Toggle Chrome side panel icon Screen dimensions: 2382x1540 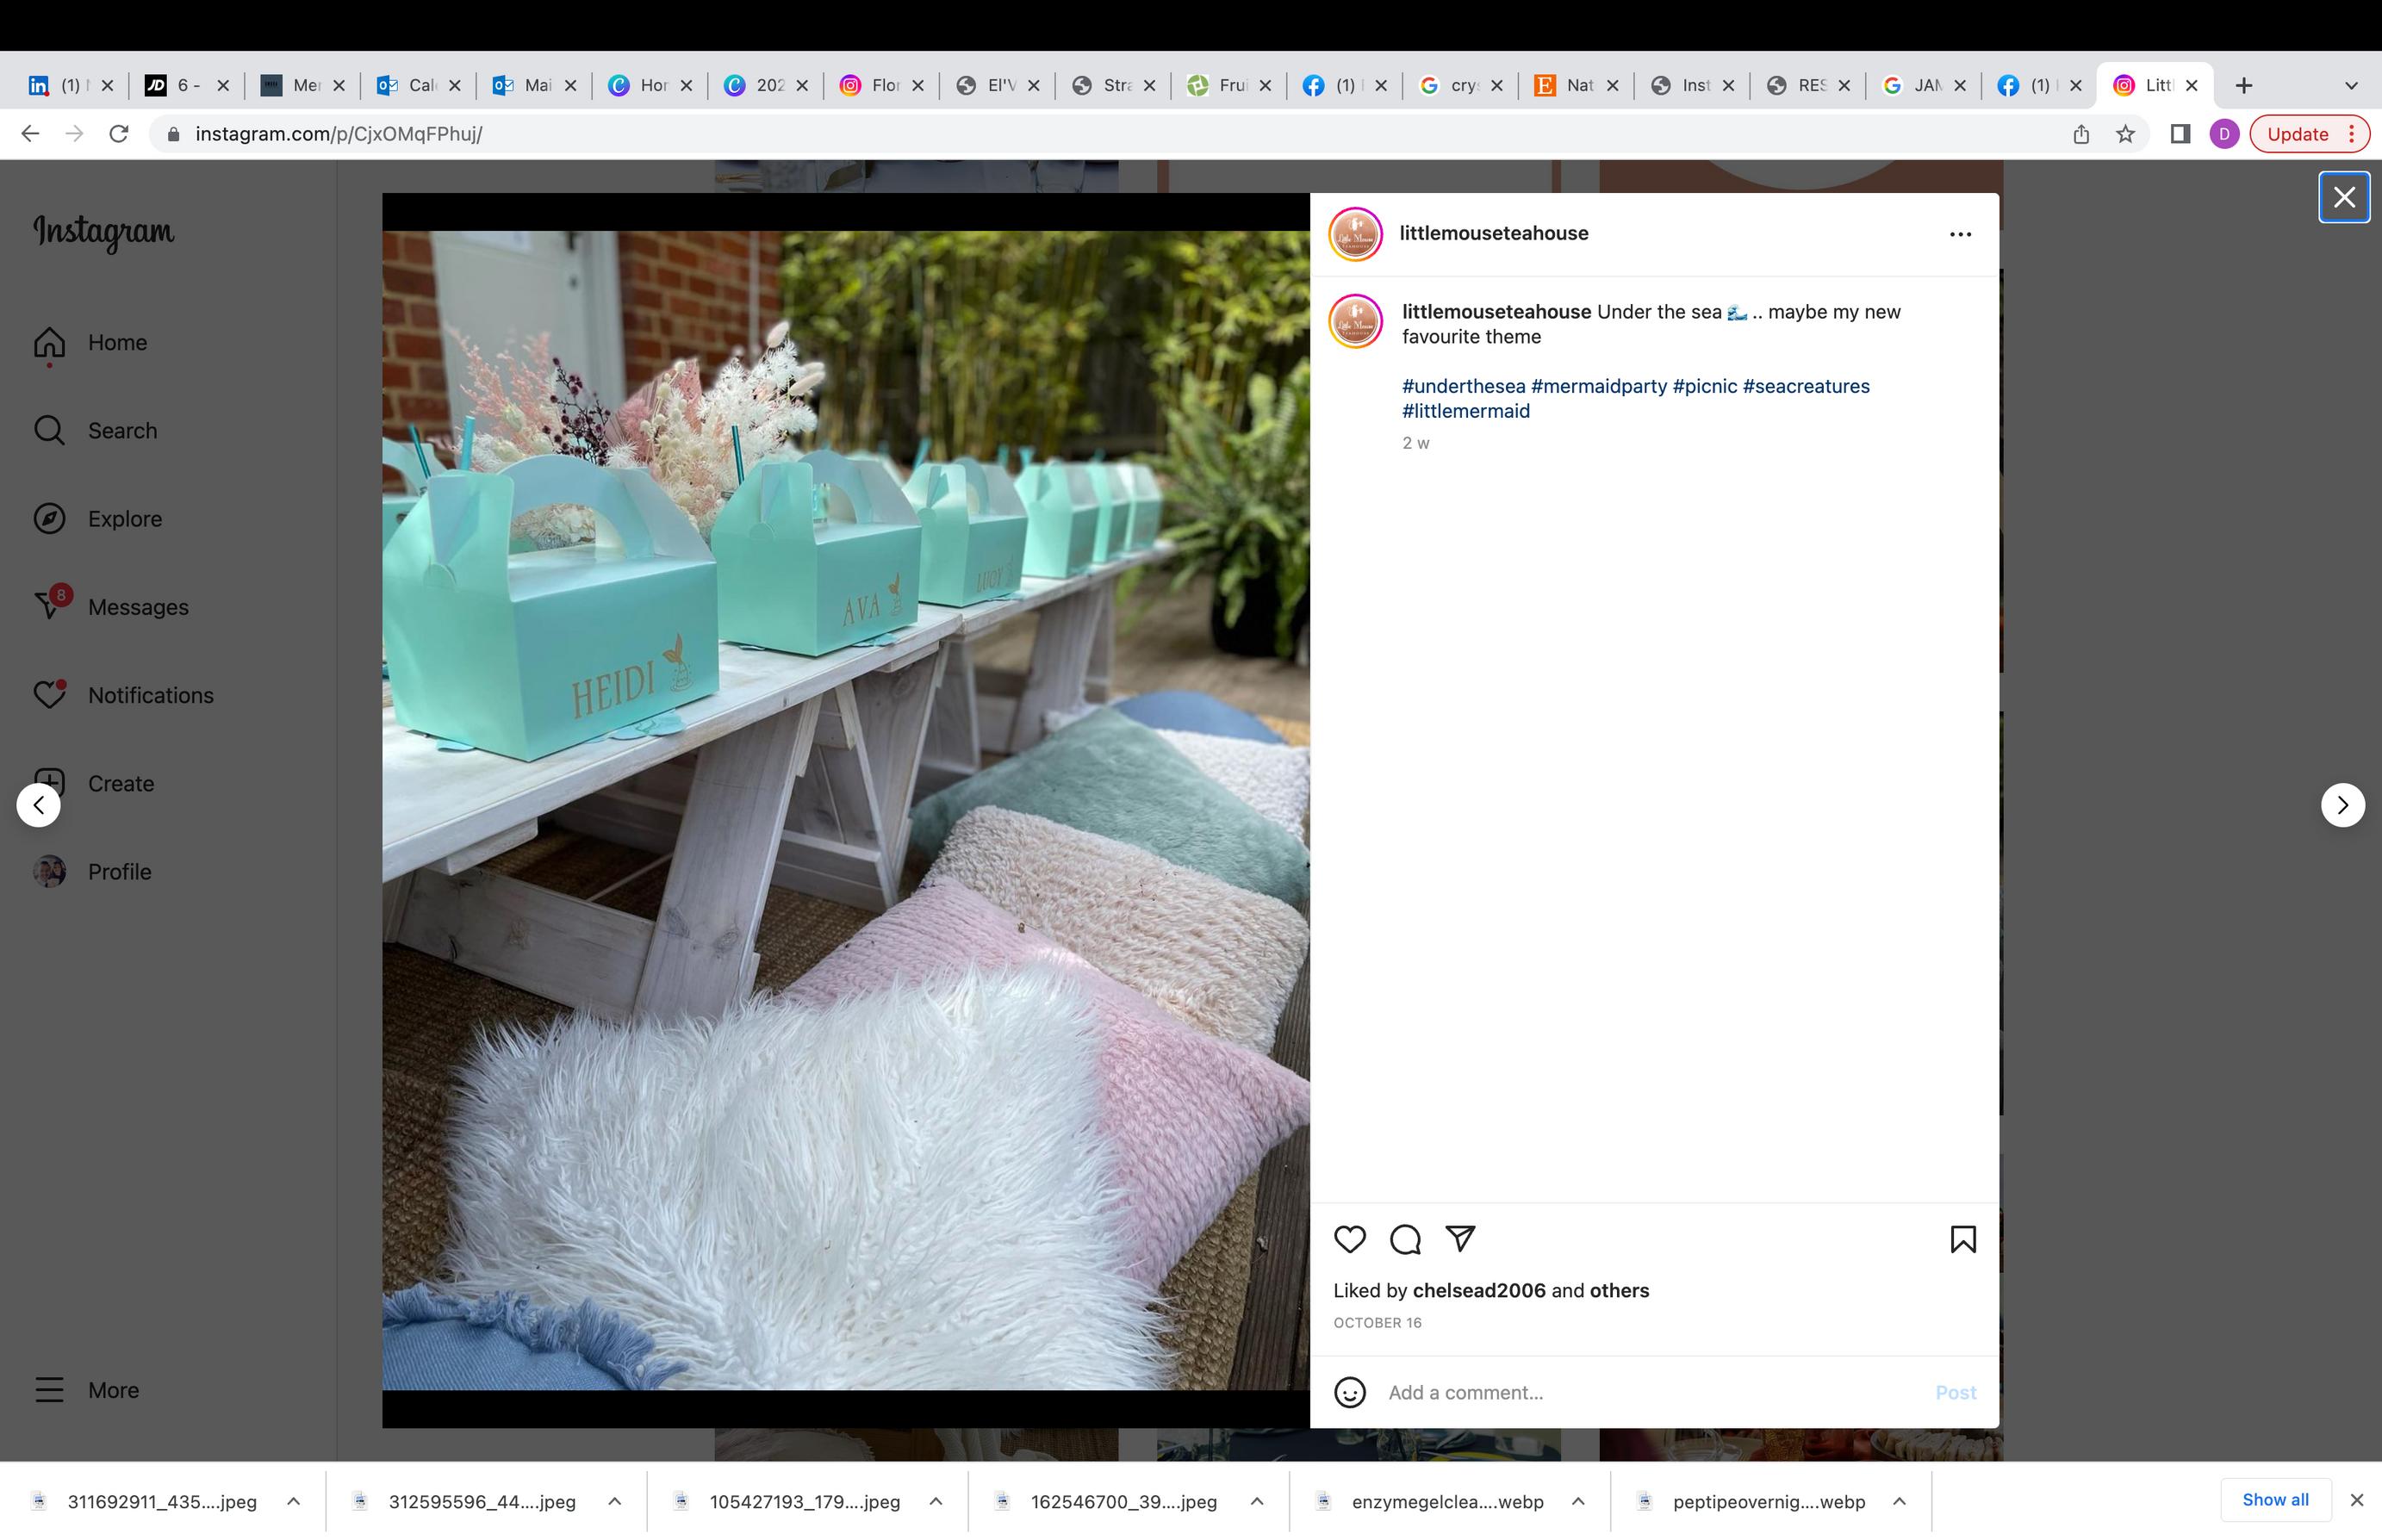2180,134
